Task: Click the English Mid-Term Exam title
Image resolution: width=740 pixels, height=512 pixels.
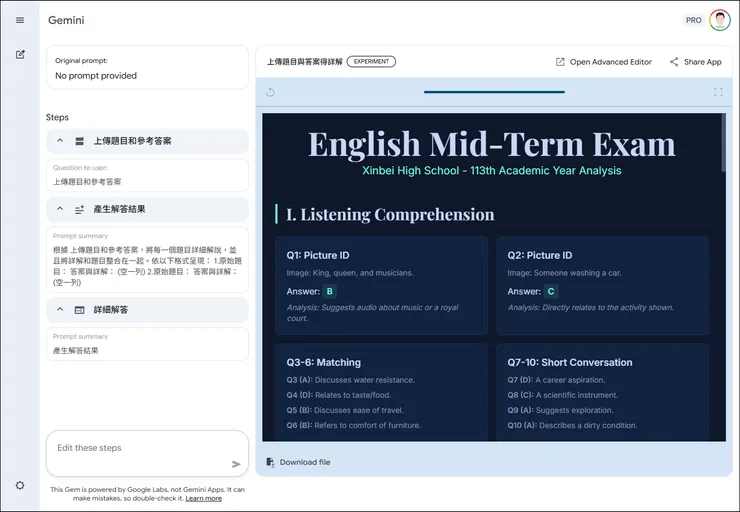Action: coord(492,144)
